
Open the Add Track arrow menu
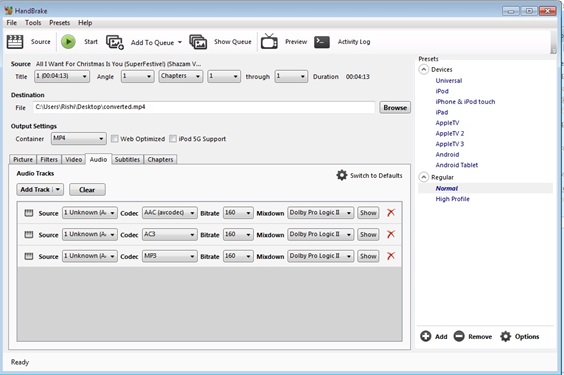point(58,189)
